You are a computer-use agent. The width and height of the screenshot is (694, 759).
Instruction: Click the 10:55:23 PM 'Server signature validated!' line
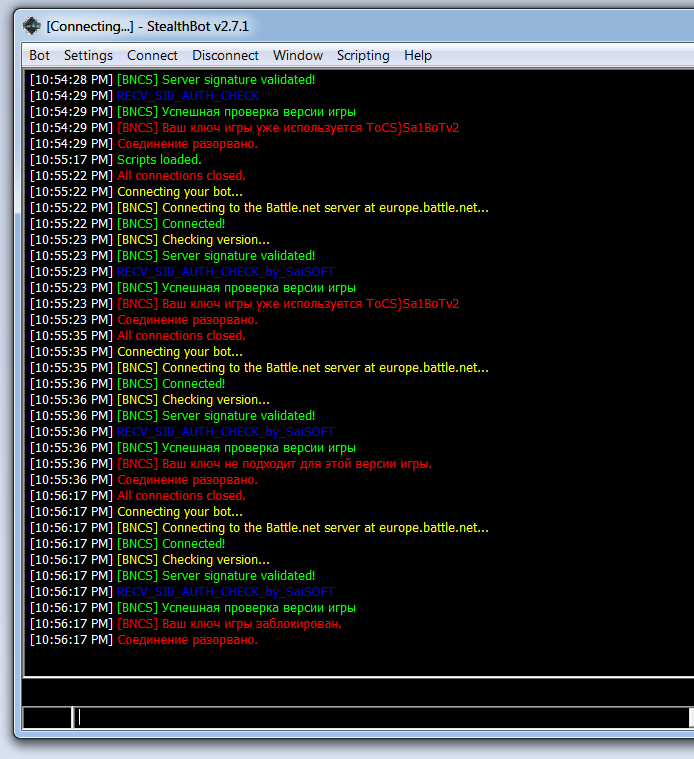tap(172, 256)
